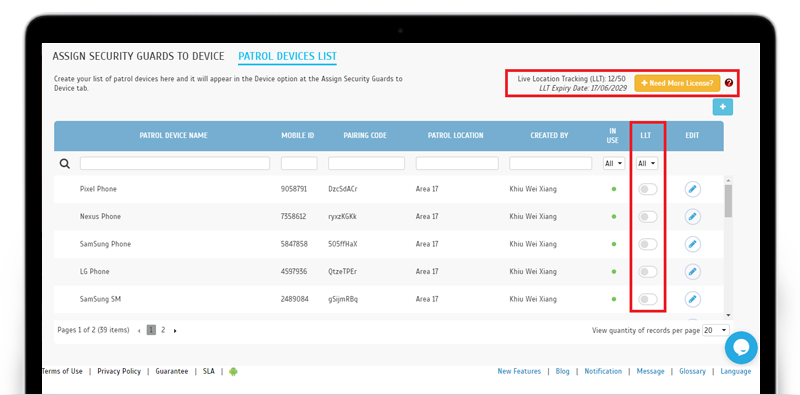Edit the SamSung SM device row
Image resolution: width=800 pixels, height=395 pixels.
pos(692,299)
